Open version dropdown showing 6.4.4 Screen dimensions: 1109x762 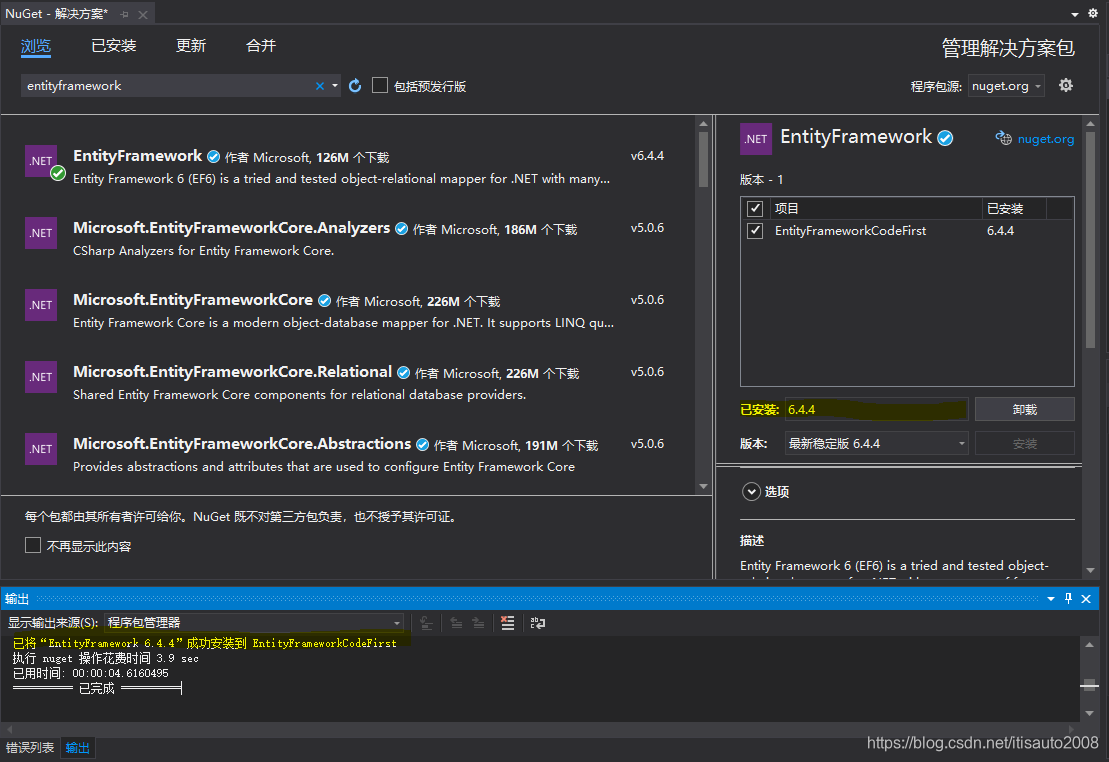pos(876,444)
